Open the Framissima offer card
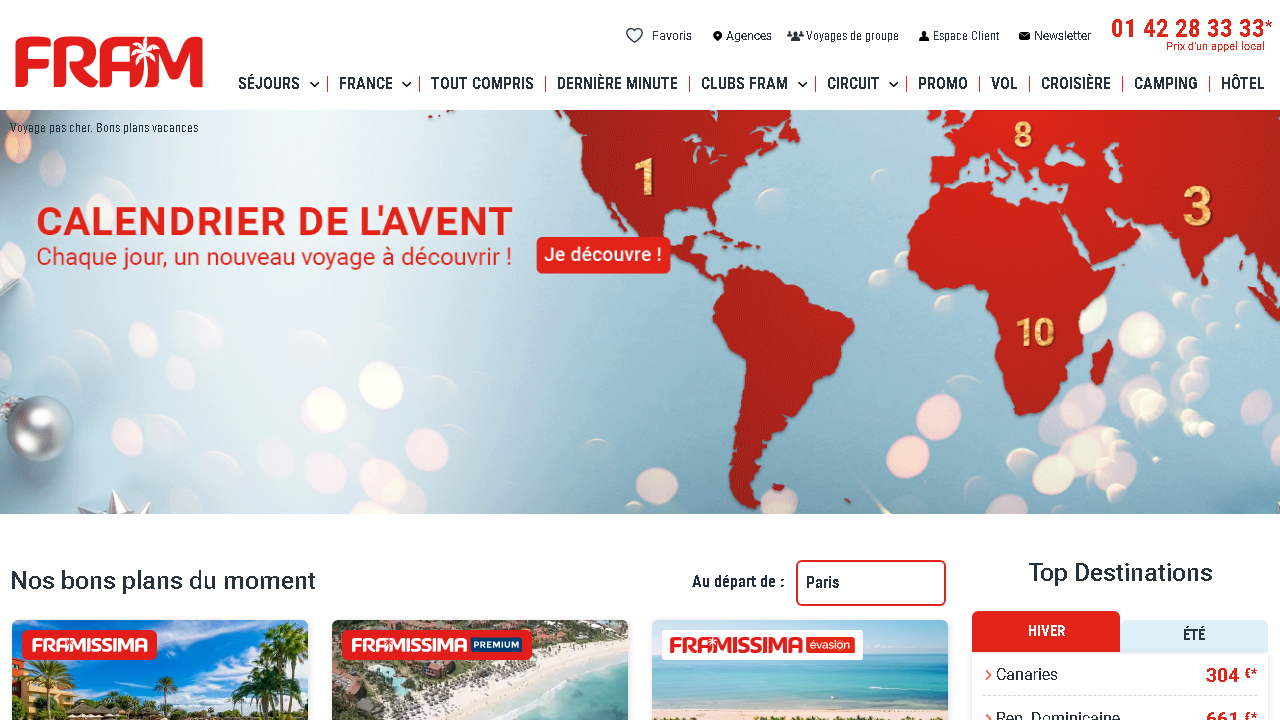 tap(160, 670)
